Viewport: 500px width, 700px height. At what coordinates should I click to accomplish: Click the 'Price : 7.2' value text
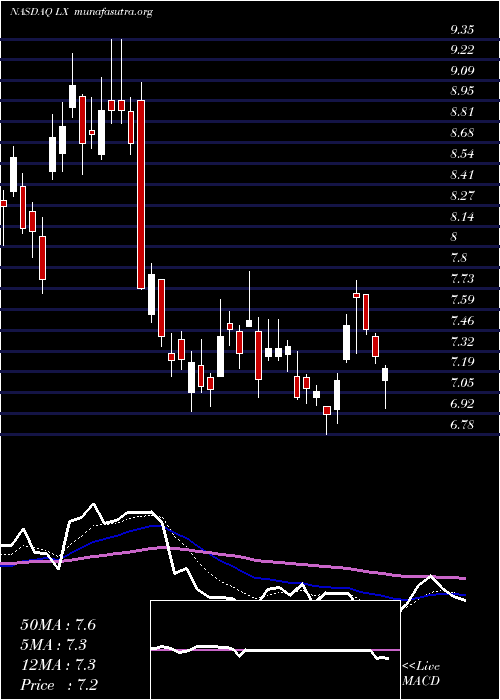59,685
